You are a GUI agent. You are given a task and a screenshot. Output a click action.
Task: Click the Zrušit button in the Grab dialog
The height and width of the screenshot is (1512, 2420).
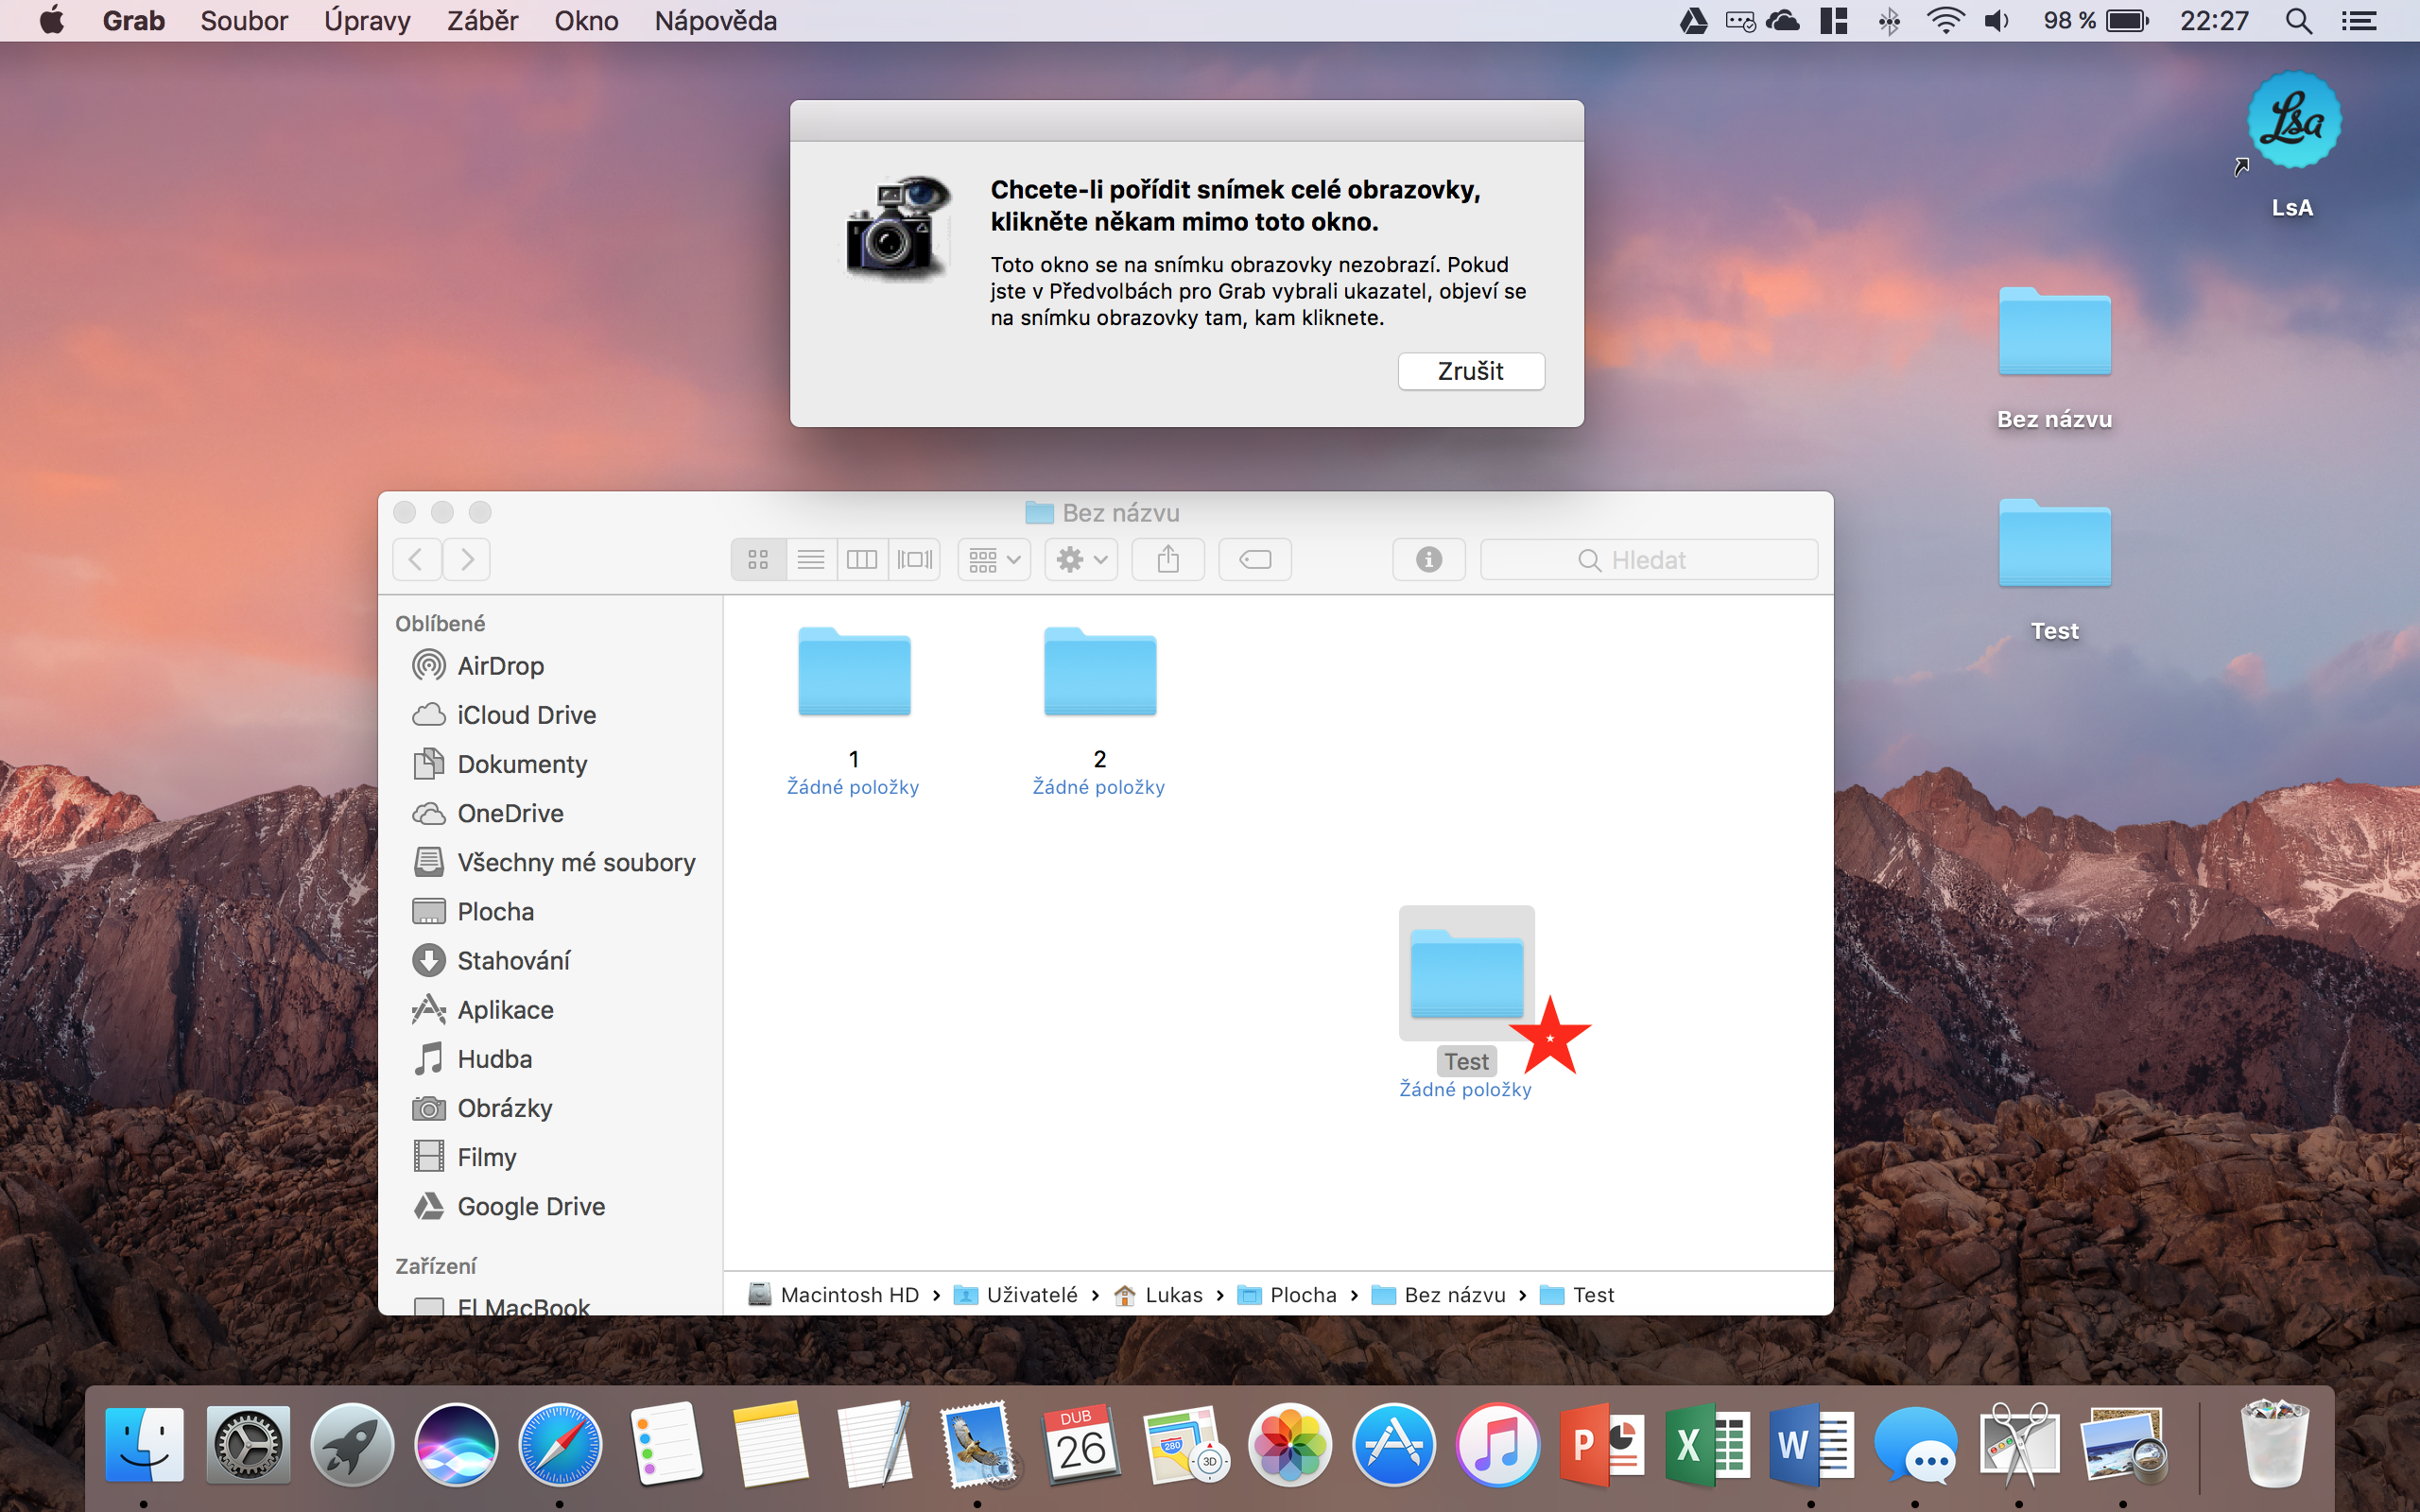click(1470, 371)
